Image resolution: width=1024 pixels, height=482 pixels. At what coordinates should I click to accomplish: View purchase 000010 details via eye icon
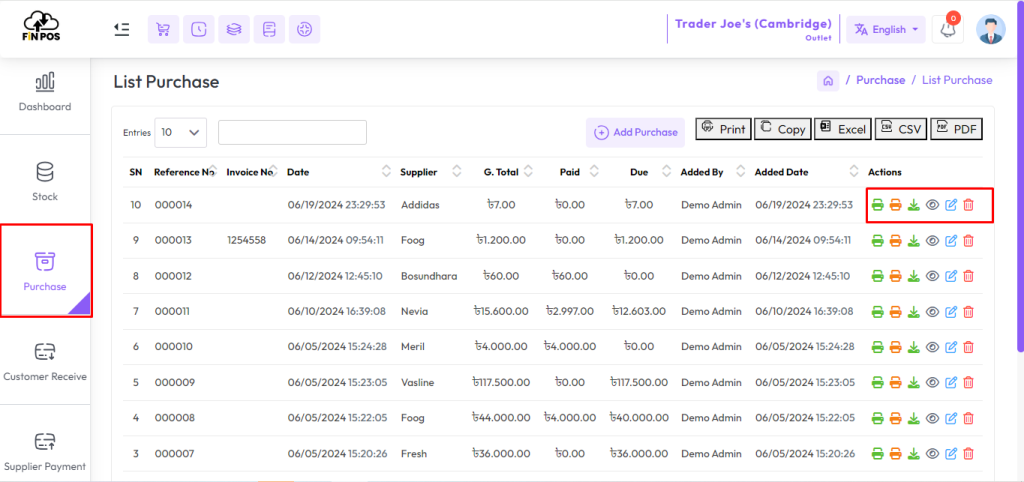point(933,347)
